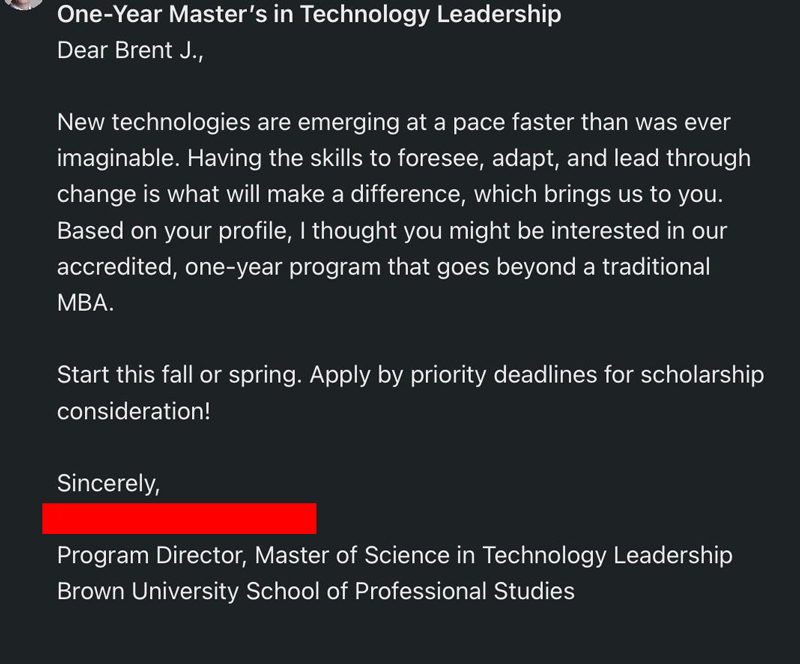The width and height of the screenshot is (800, 664).
Task: Click the line starting 'accredited, one-year program'
Action: (x=383, y=267)
